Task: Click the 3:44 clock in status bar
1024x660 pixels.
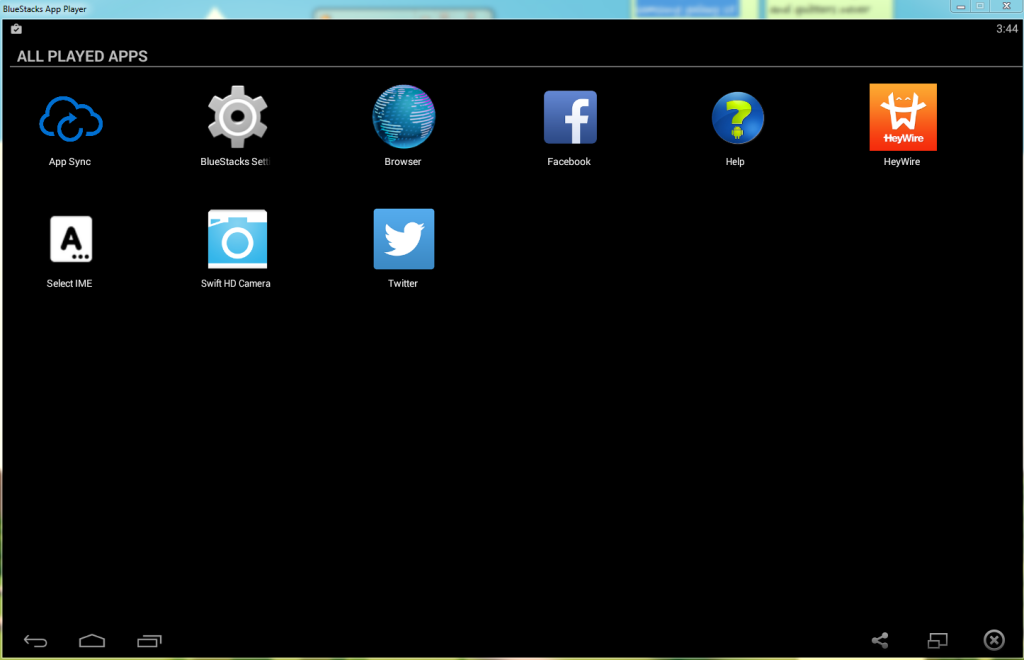Action: click(1006, 29)
